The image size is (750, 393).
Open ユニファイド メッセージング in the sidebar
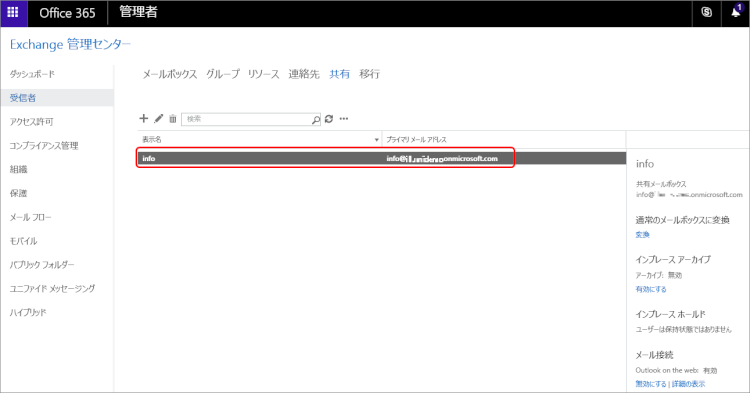[52, 288]
